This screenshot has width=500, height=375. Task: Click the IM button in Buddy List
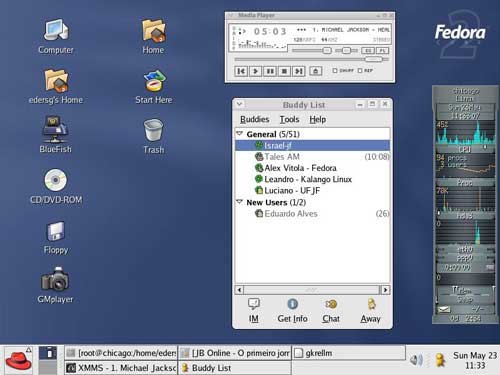[x=254, y=311]
